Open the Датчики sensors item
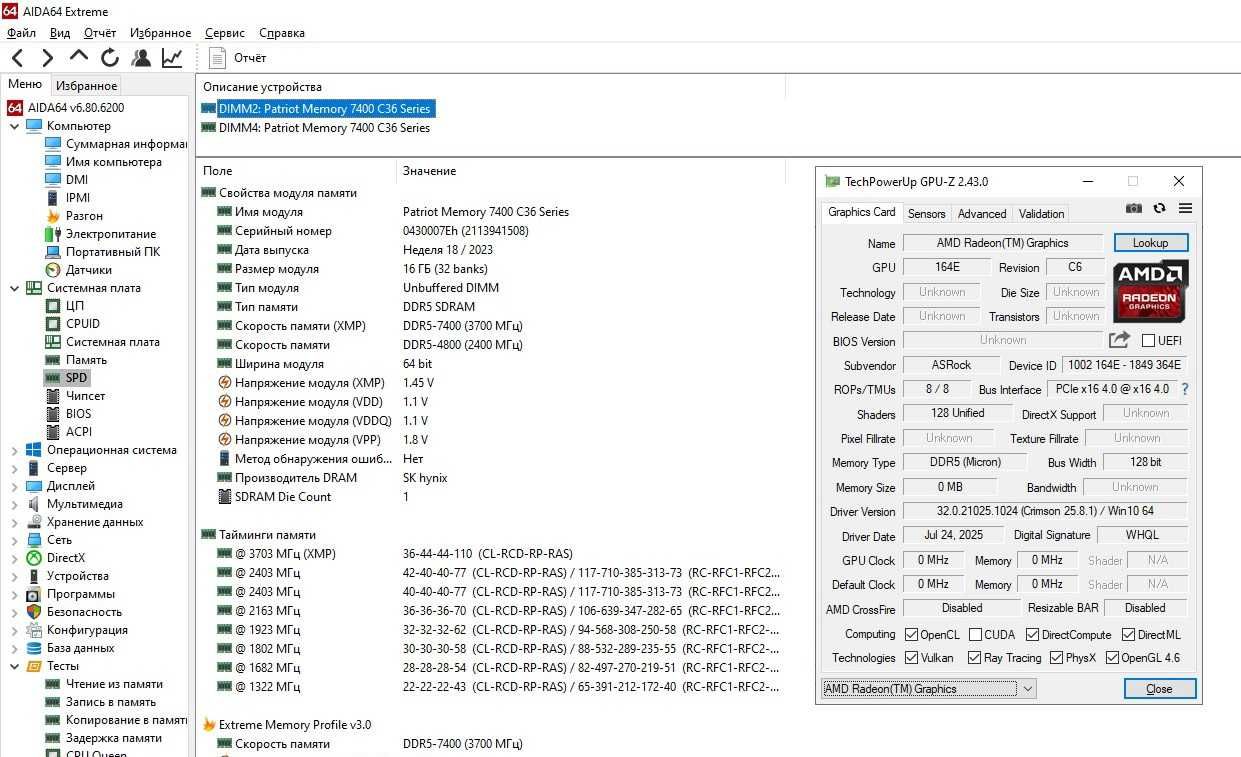Viewport: 1241px width, 757px height. pos(78,270)
